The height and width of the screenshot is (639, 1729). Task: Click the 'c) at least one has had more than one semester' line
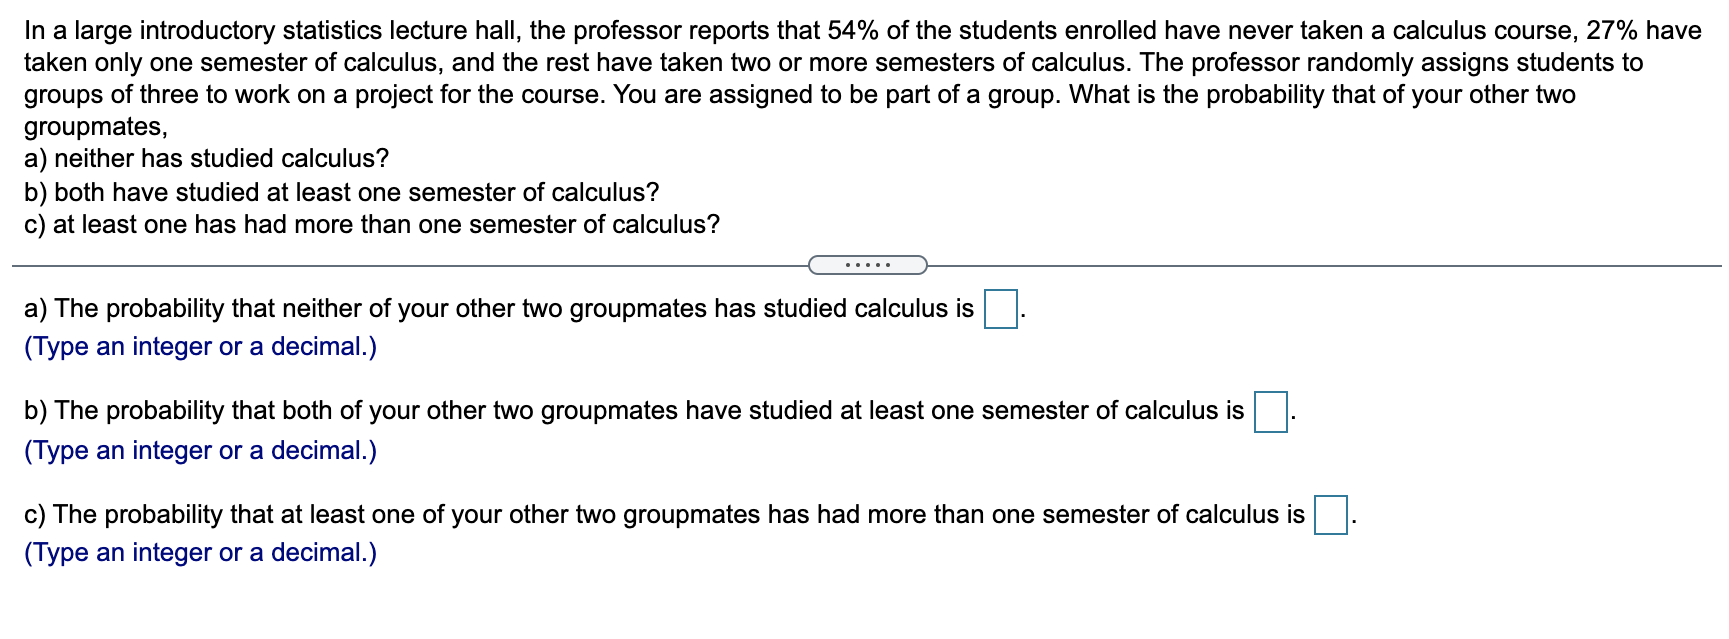click(372, 224)
